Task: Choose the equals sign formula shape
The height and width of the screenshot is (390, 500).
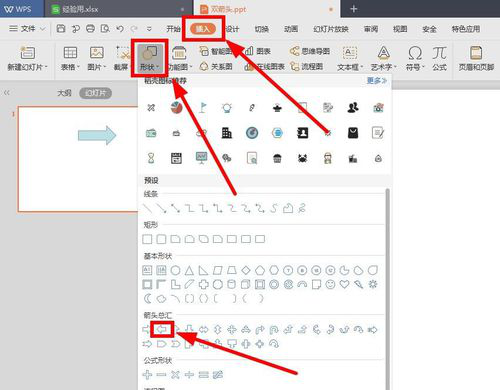Action: (x=203, y=375)
